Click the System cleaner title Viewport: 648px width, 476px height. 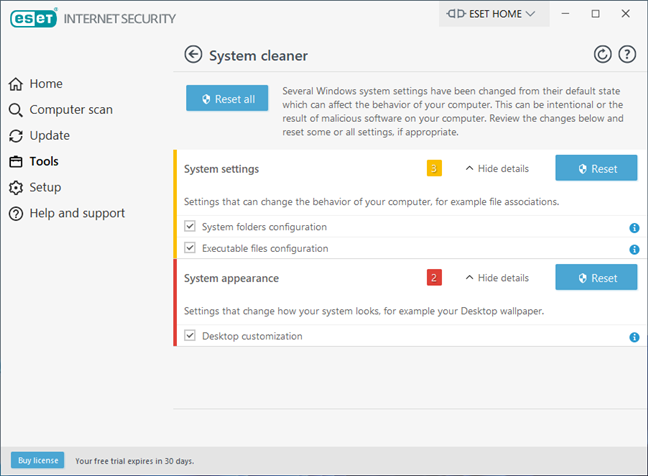(x=258, y=55)
